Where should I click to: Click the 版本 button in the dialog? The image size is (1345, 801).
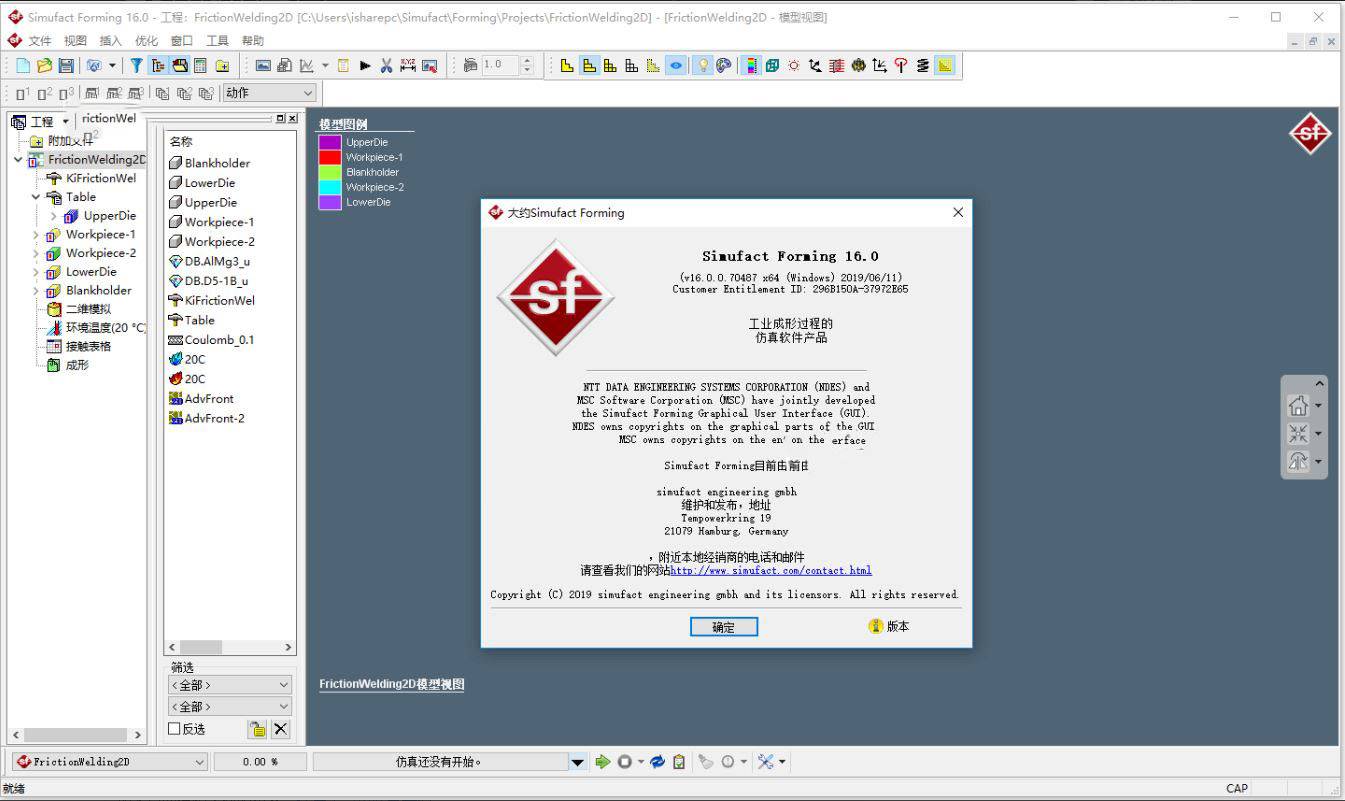click(889, 626)
